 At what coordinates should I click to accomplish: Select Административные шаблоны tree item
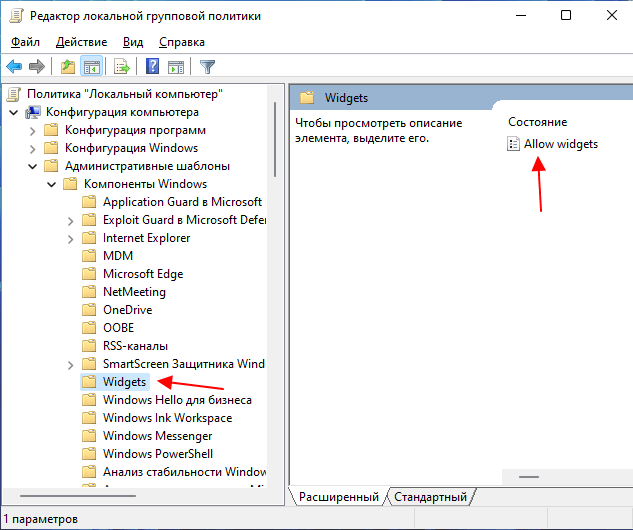147,166
